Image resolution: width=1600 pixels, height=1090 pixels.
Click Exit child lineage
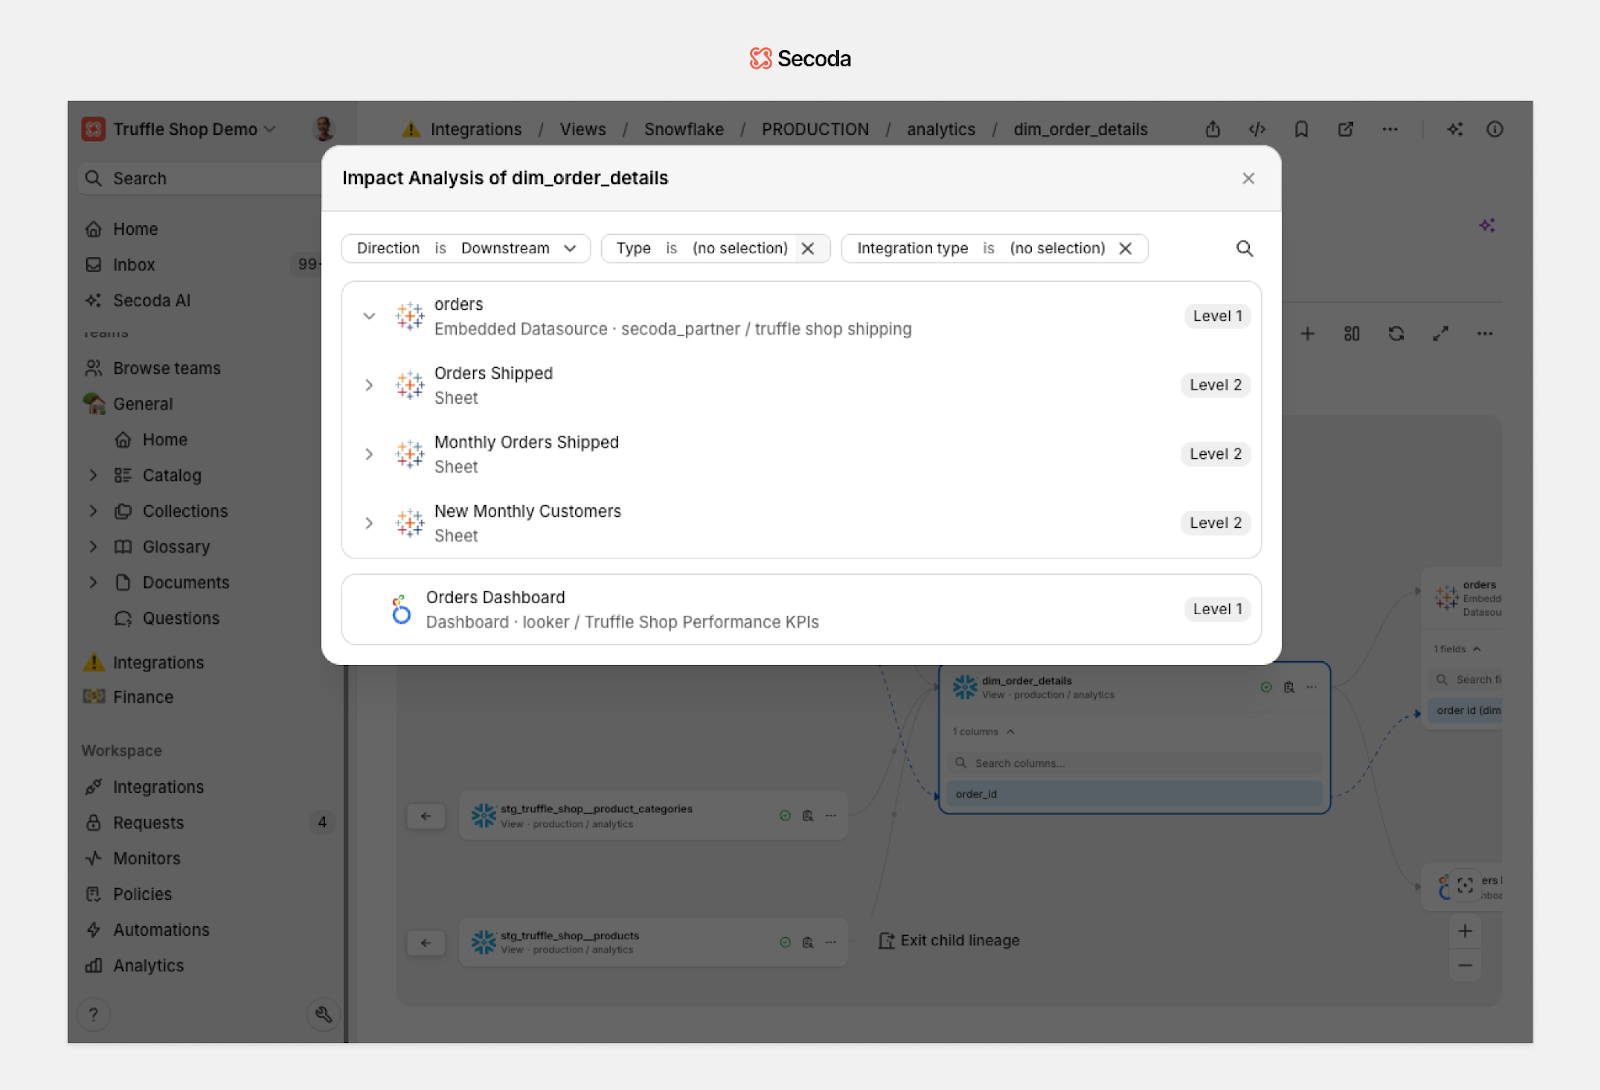949,940
